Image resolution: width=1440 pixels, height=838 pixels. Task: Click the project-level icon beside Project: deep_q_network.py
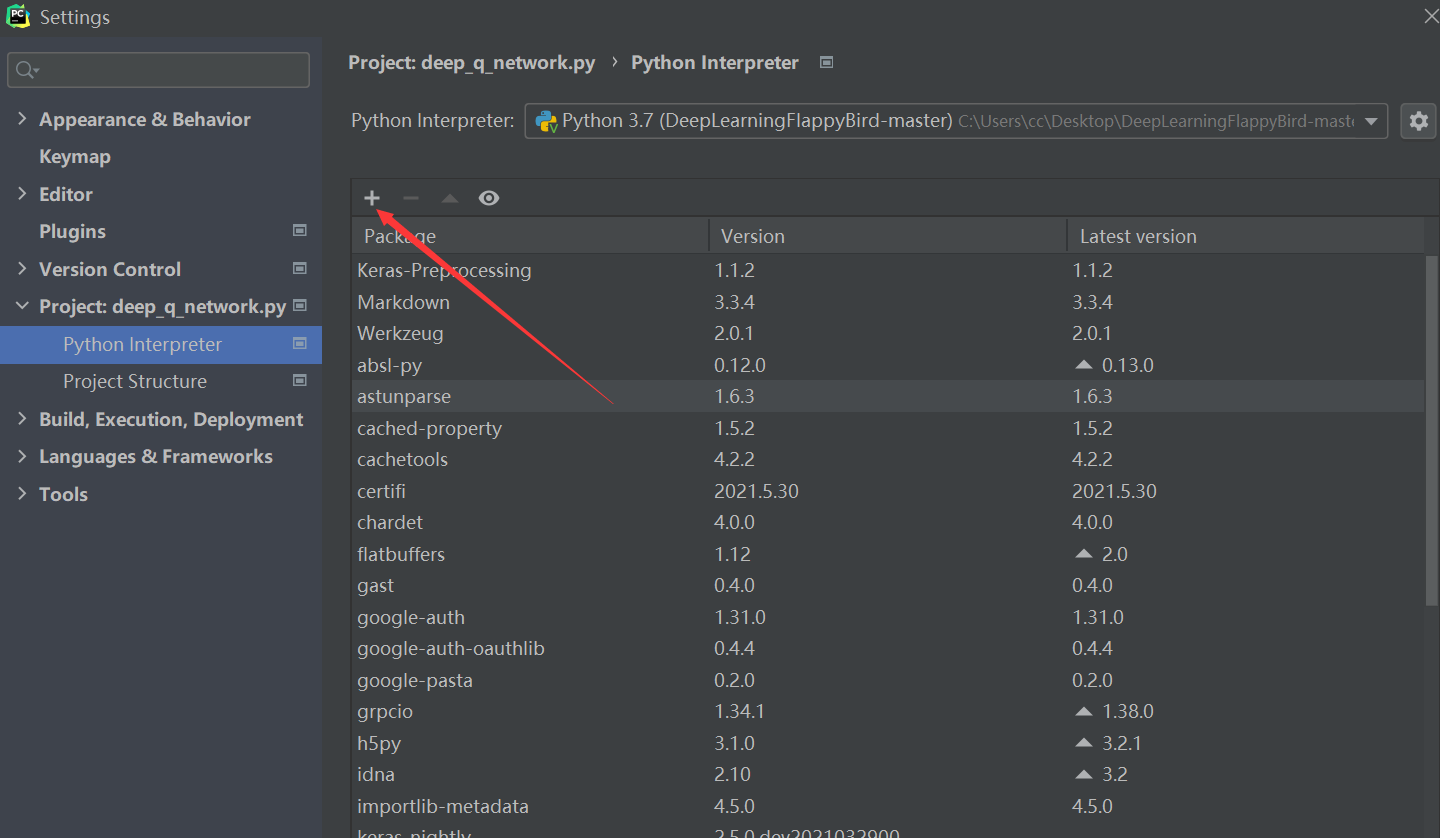click(x=299, y=305)
